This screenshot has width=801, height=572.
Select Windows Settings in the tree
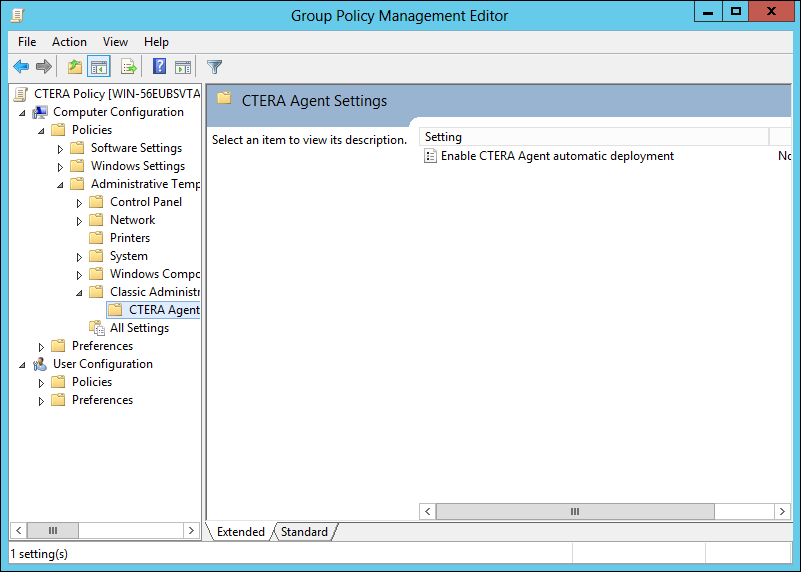tap(138, 166)
